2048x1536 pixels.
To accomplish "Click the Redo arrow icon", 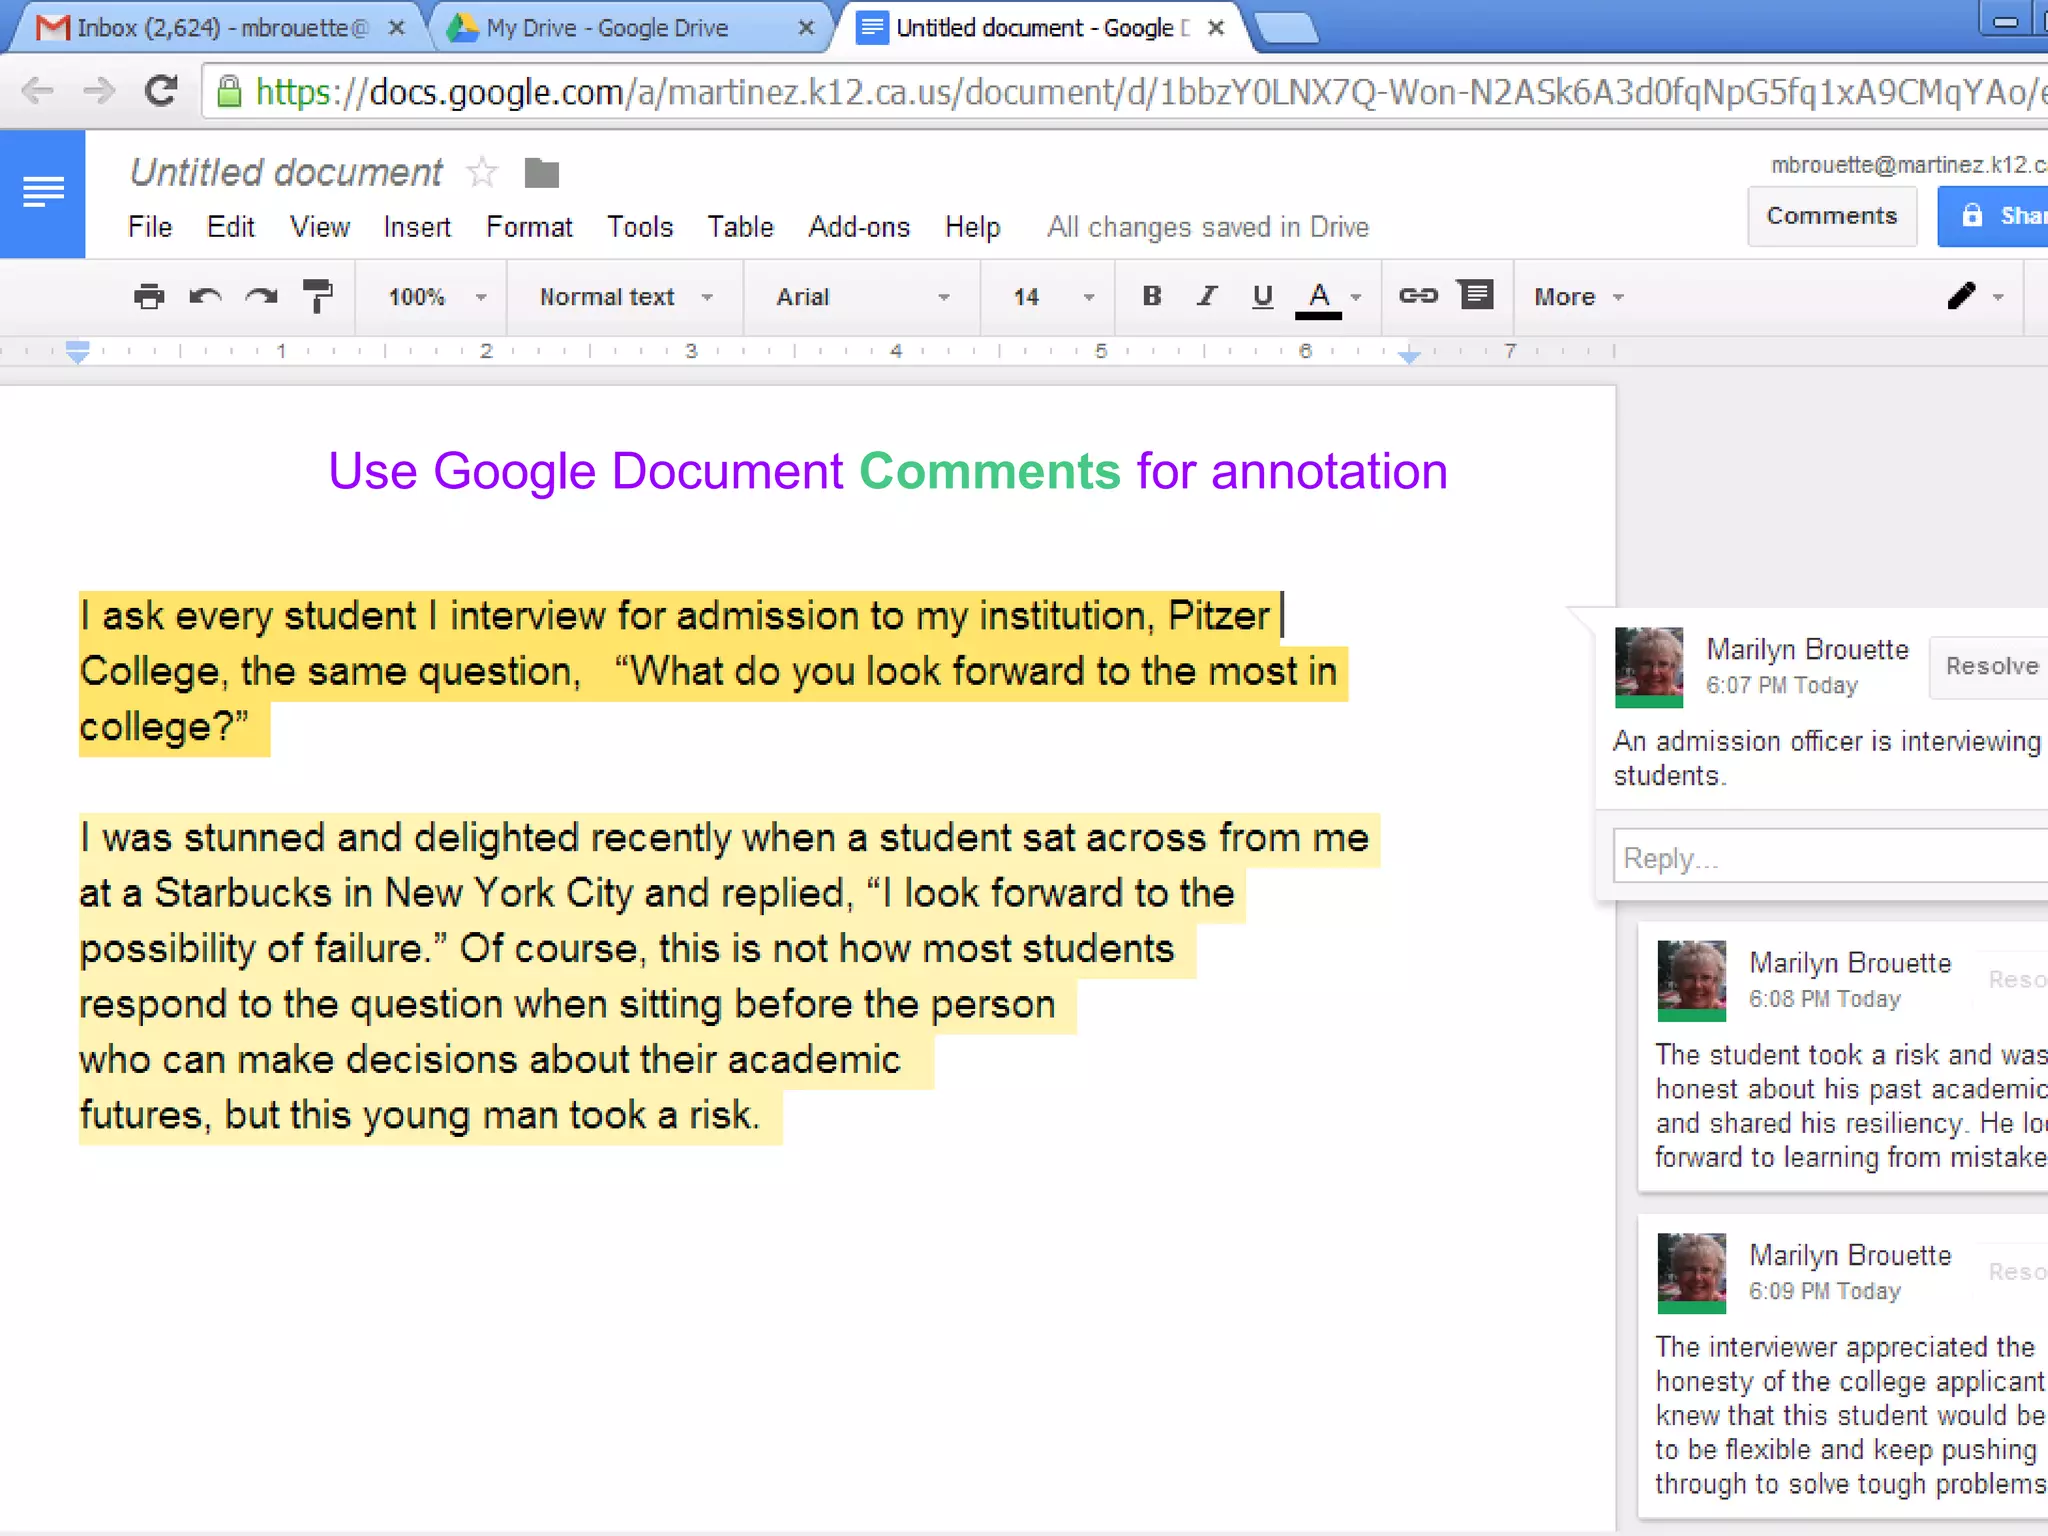I will 261,296.
